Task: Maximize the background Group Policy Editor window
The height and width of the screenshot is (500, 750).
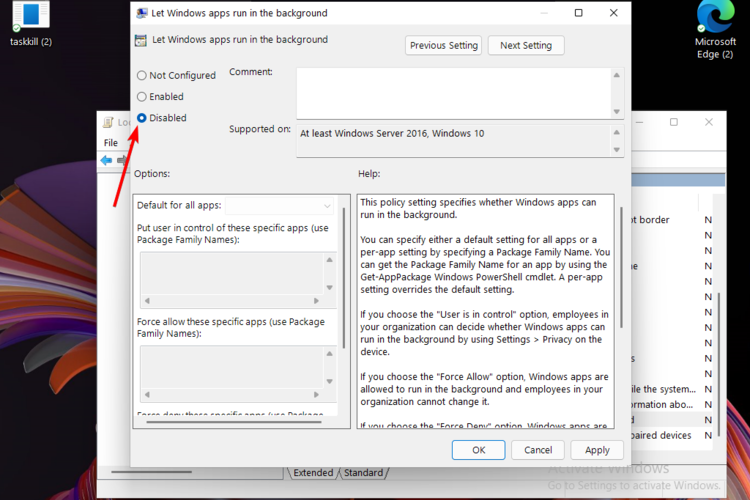Action: tap(674, 122)
